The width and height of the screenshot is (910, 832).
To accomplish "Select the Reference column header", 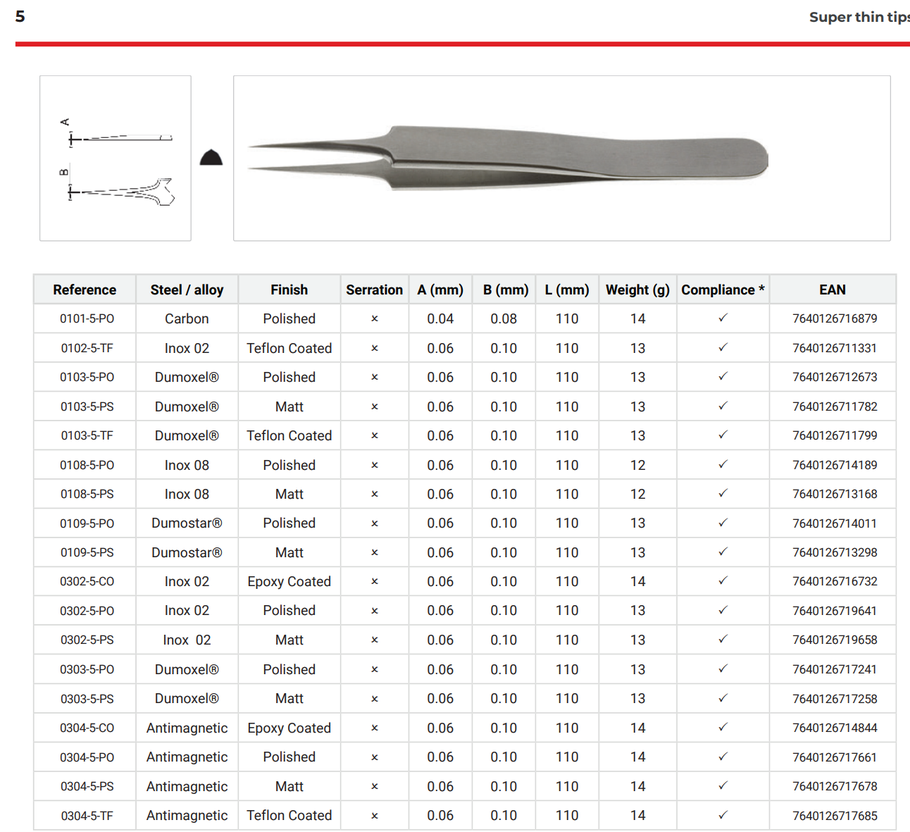I will click(x=85, y=290).
